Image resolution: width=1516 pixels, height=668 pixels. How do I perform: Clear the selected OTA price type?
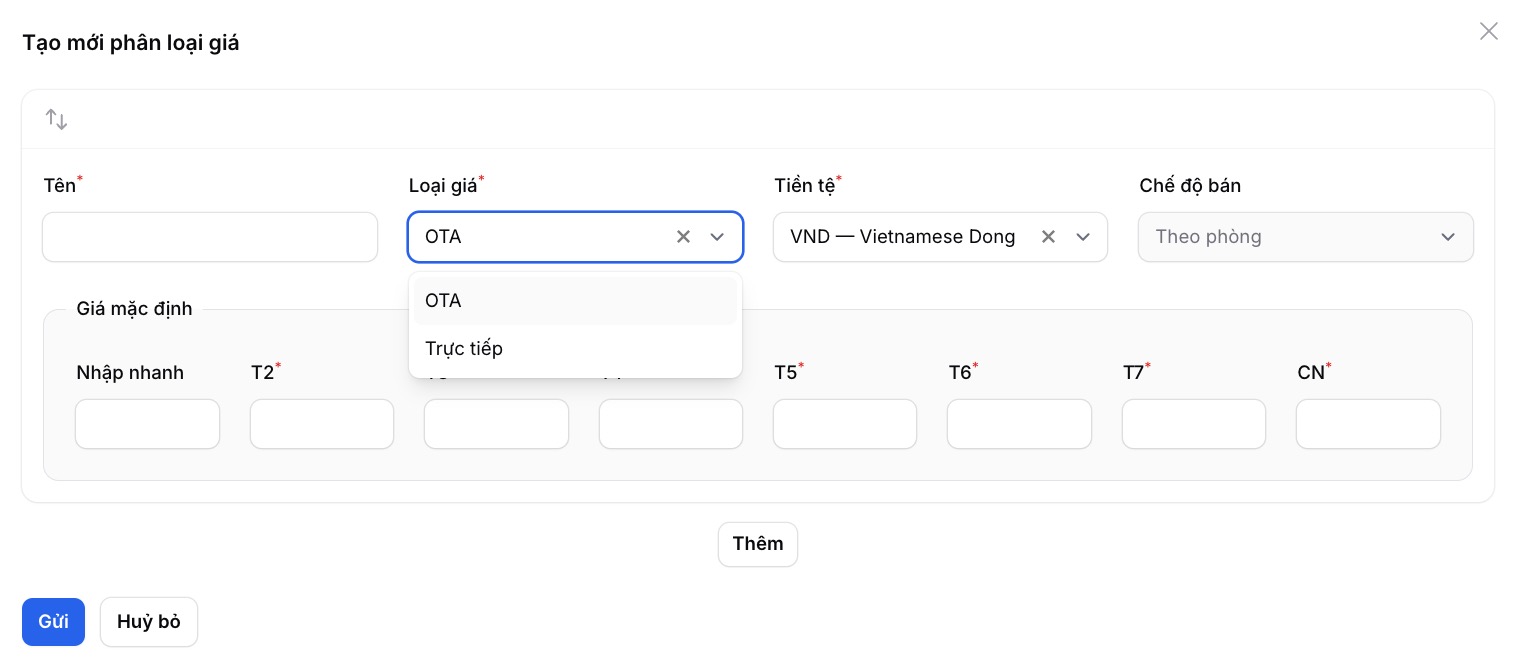point(684,237)
